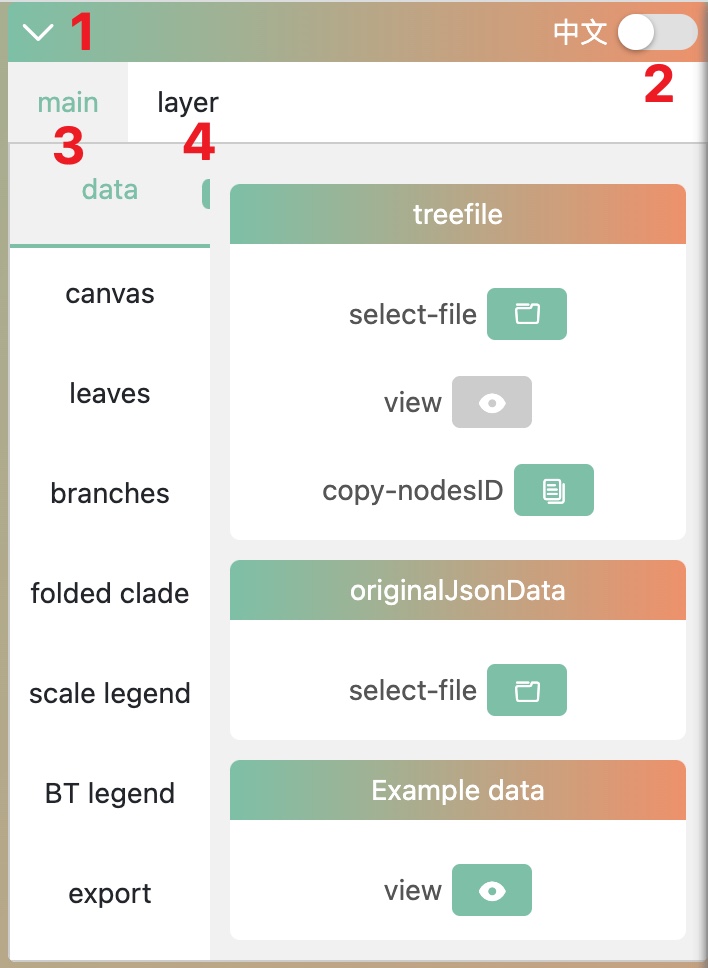Open the export section

coord(110,893)
